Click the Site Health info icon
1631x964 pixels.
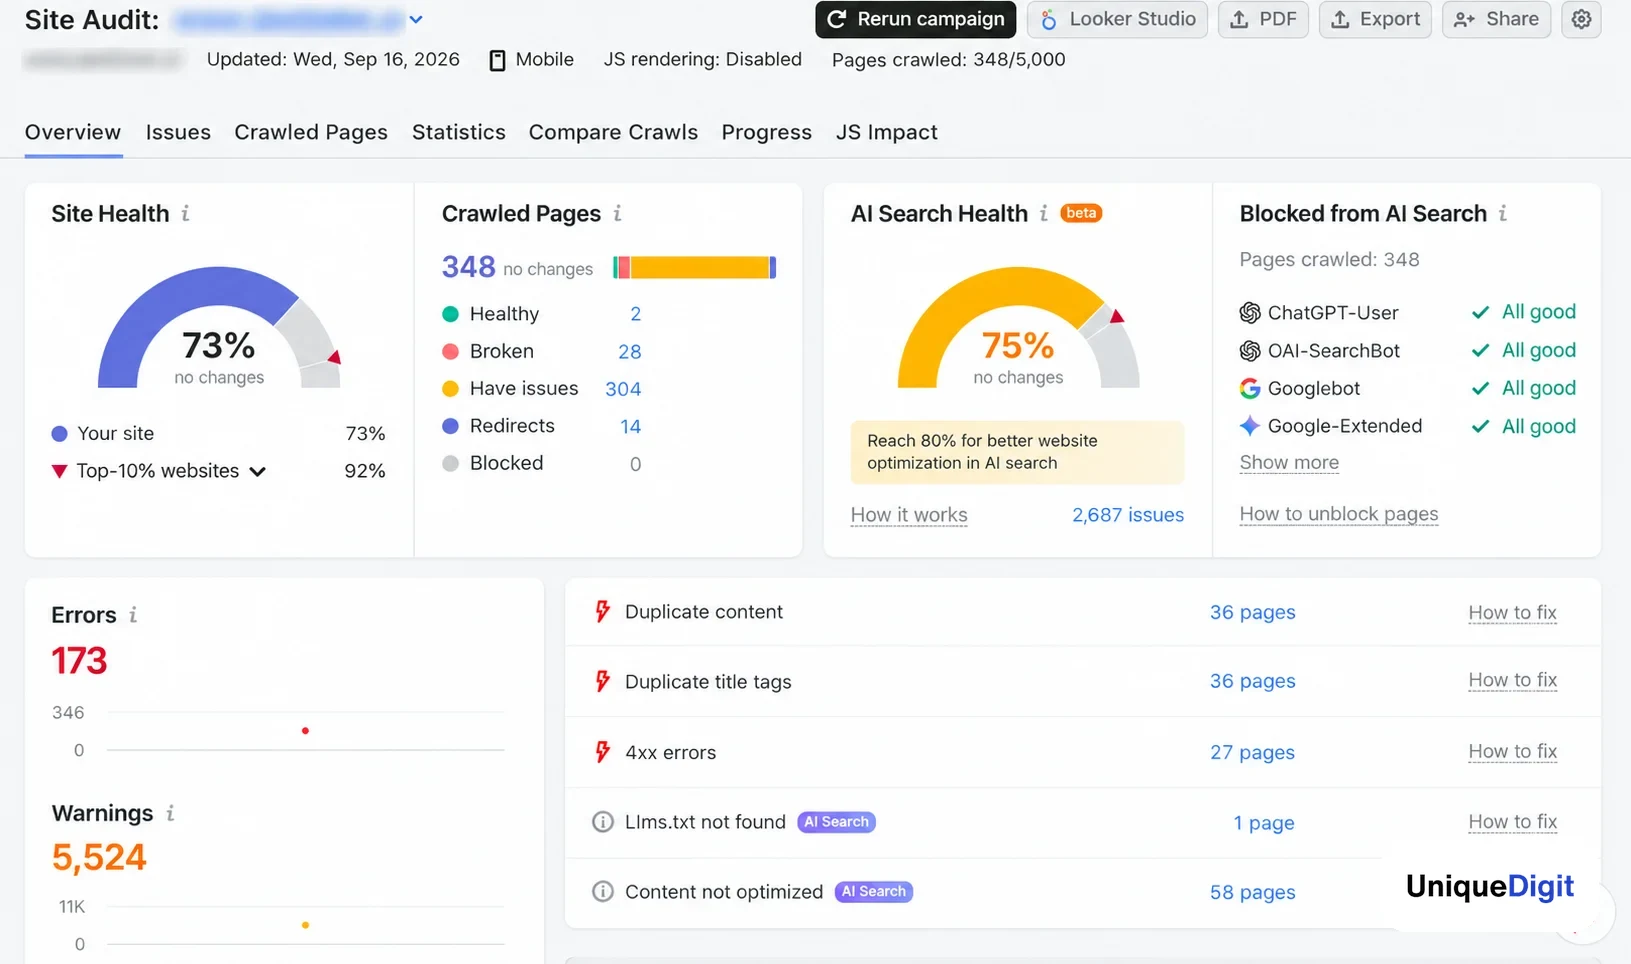(185, 213)
